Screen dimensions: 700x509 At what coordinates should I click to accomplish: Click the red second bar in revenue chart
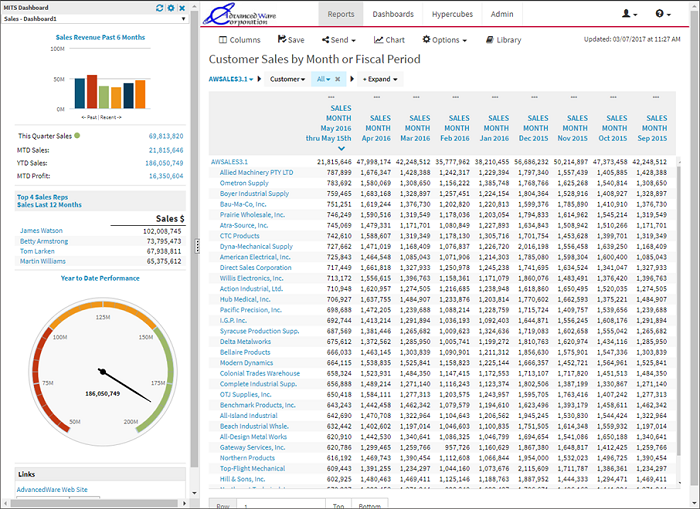click(x=92, y=92)
